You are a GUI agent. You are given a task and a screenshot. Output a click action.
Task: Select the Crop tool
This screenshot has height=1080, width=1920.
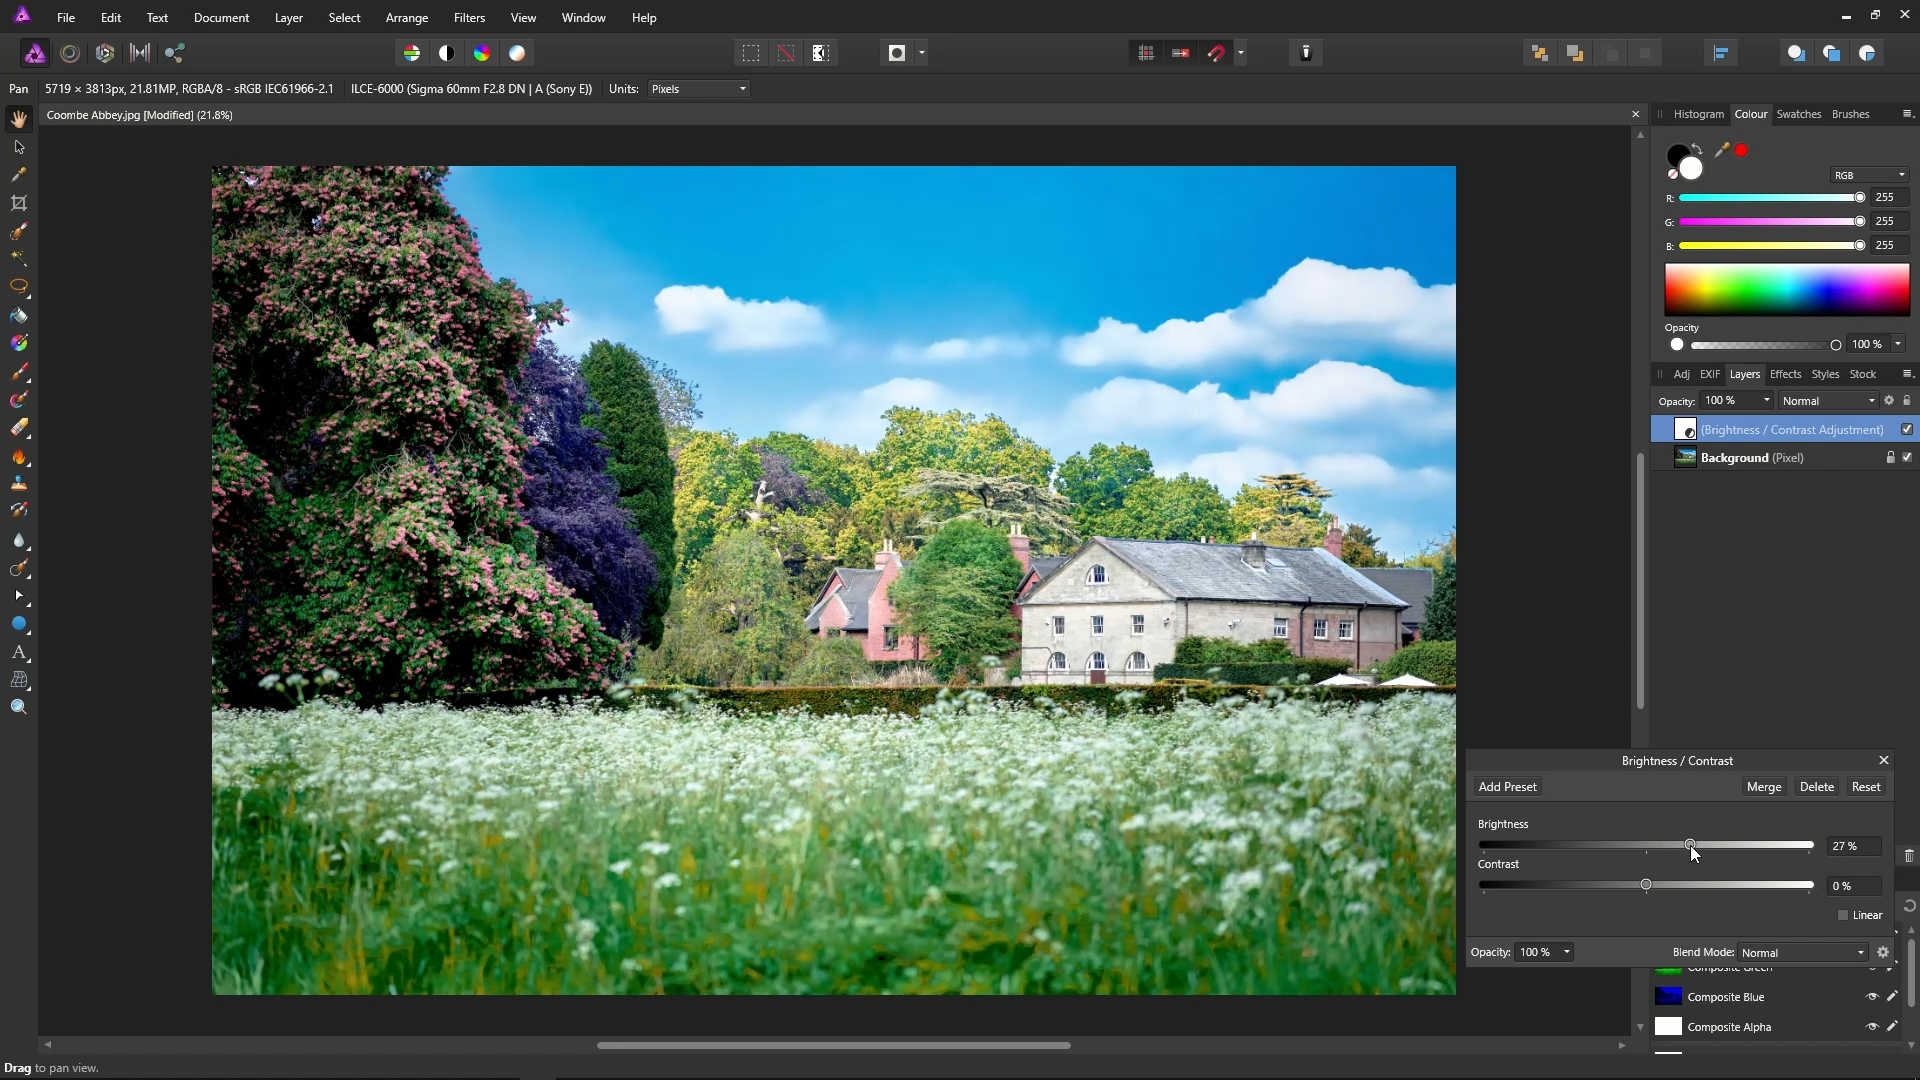19,203
